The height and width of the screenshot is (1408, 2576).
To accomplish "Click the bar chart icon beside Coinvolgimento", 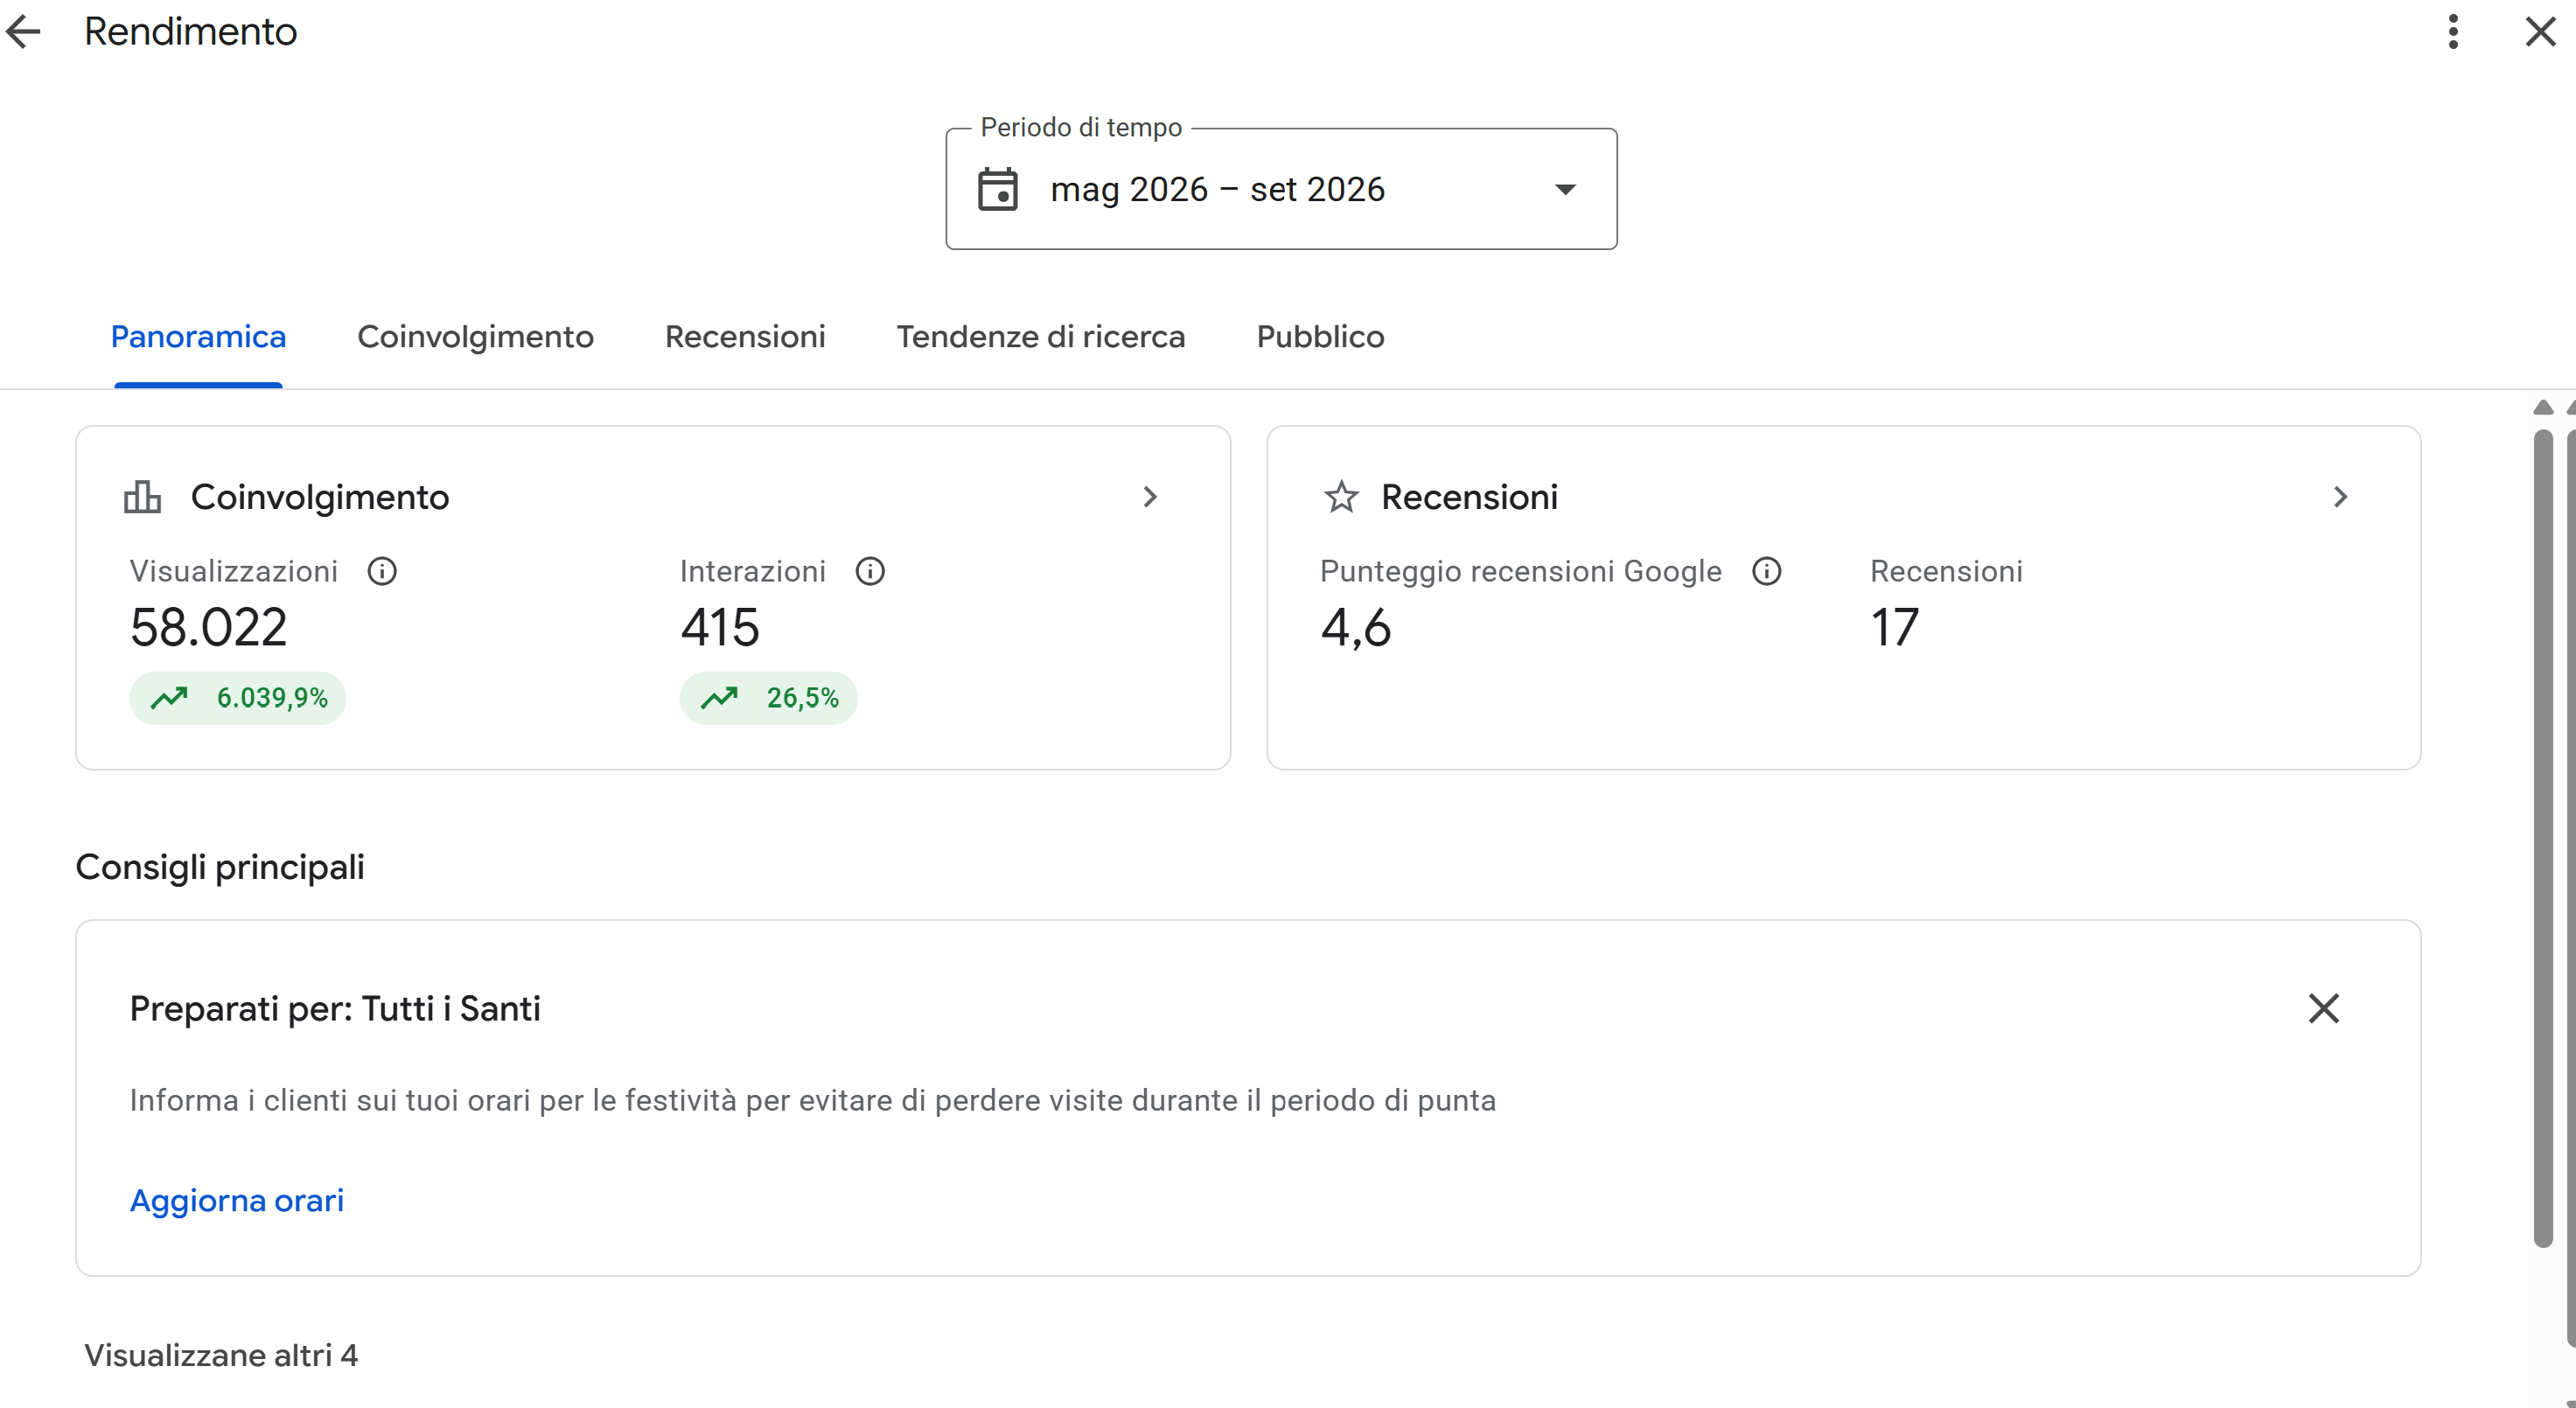I will tap(142, 497).
